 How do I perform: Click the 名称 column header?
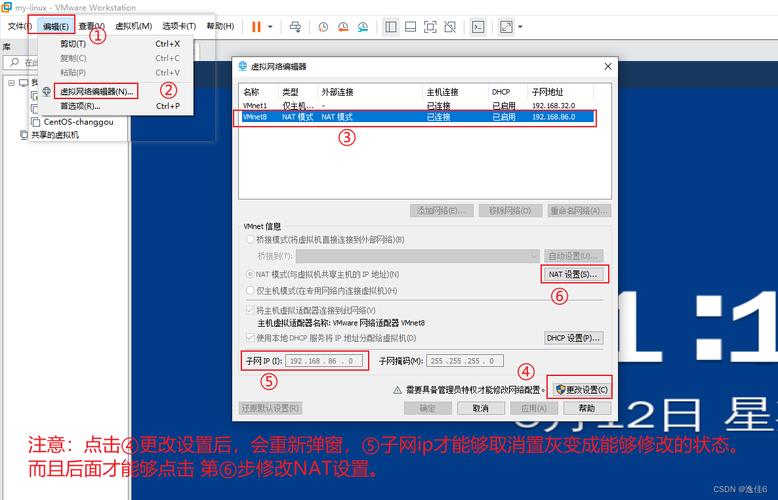259,92
